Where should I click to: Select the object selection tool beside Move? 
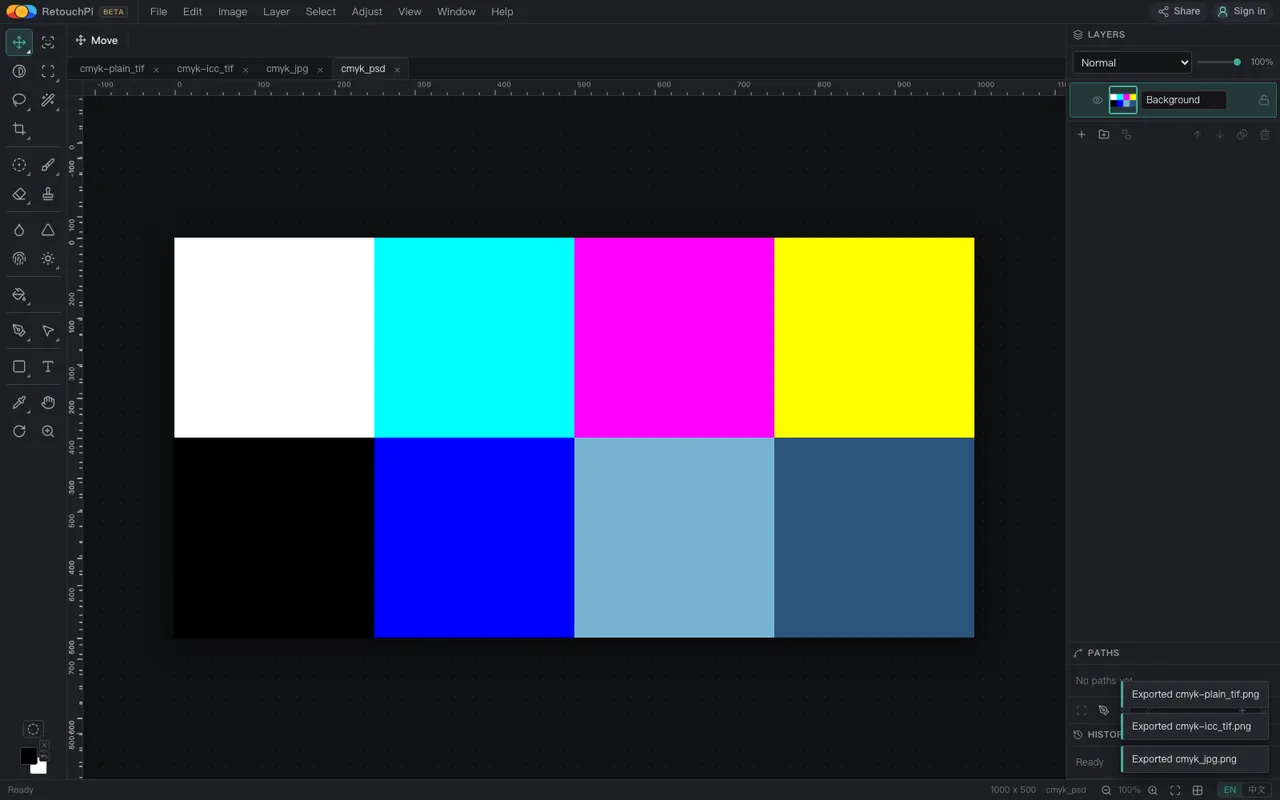coord(48,42)
